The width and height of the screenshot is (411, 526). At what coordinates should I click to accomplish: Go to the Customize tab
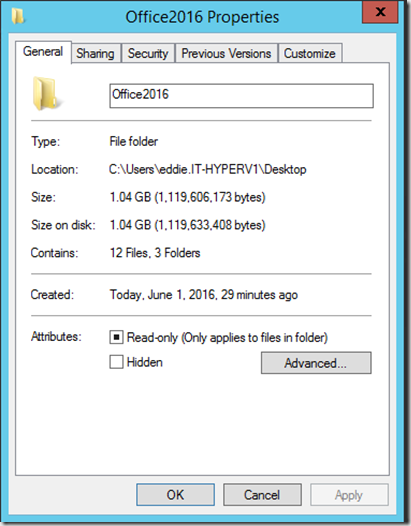pos(310,53)
